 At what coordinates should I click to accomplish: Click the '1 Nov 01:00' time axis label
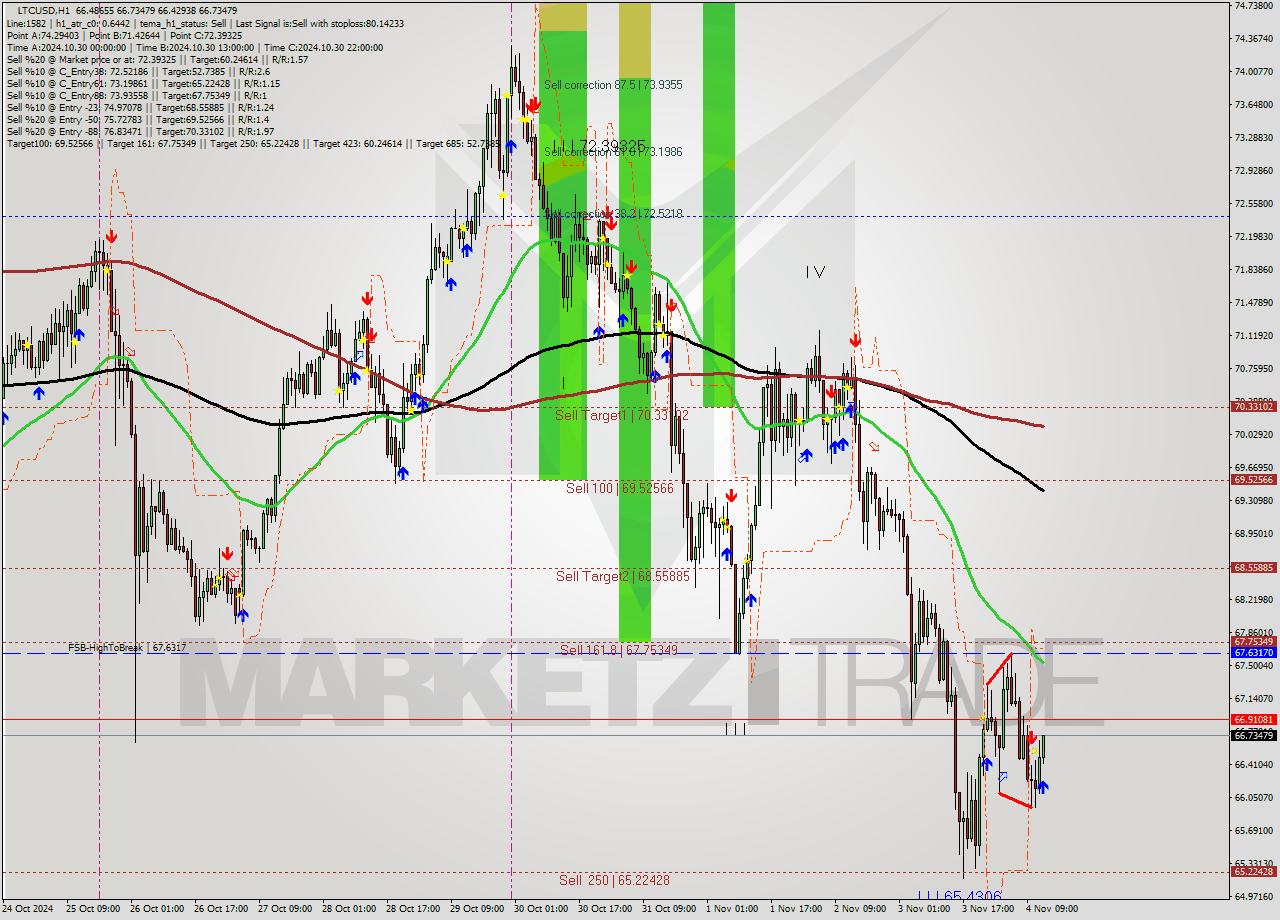731,909
